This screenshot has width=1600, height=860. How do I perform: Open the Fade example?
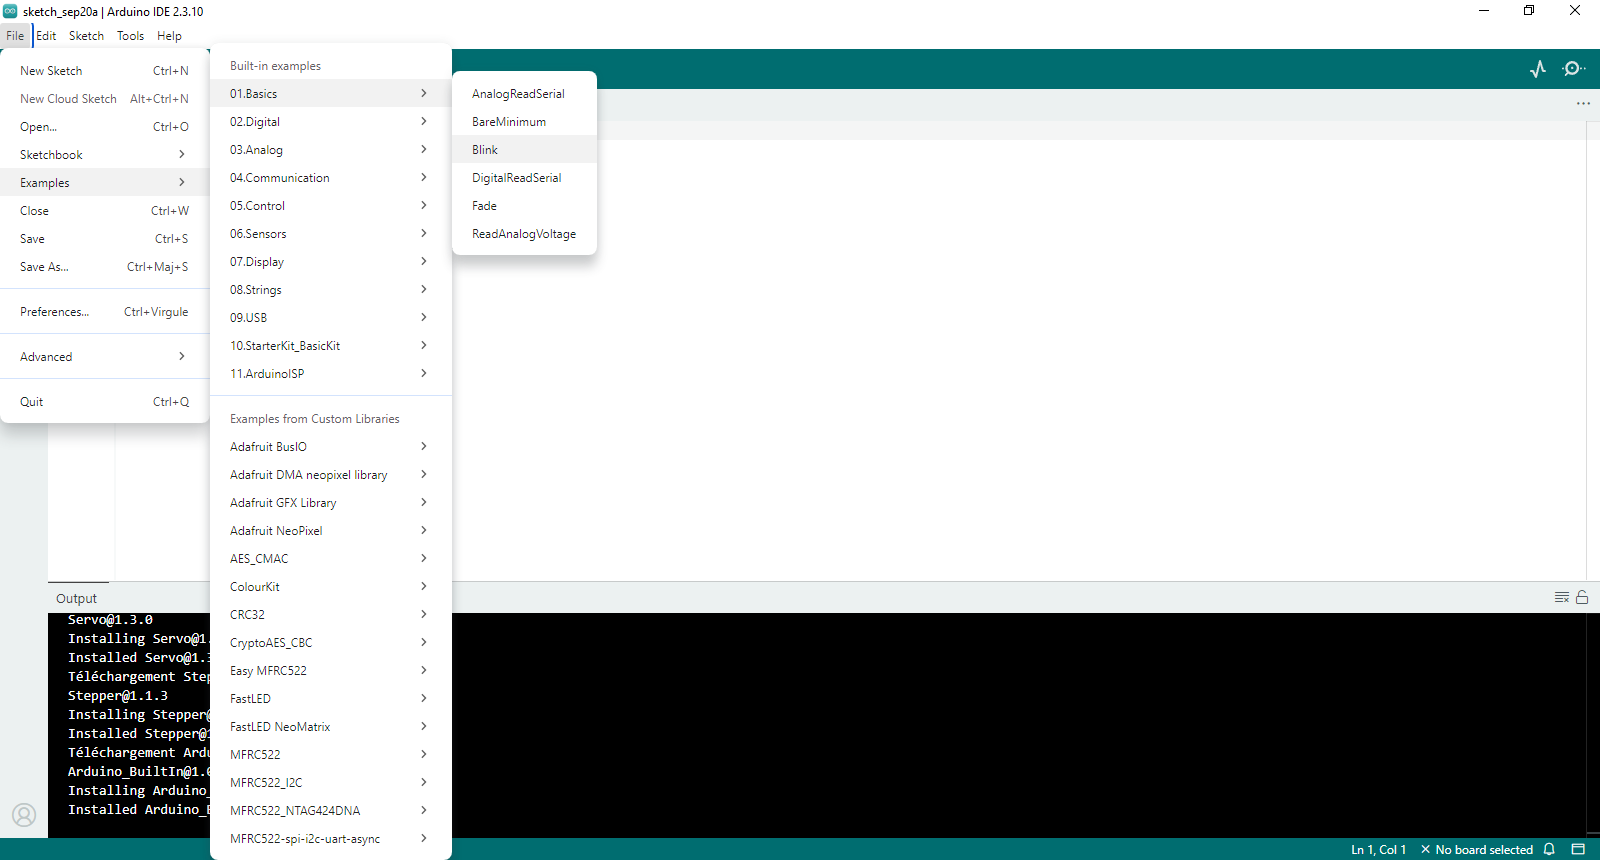[524, 206]
